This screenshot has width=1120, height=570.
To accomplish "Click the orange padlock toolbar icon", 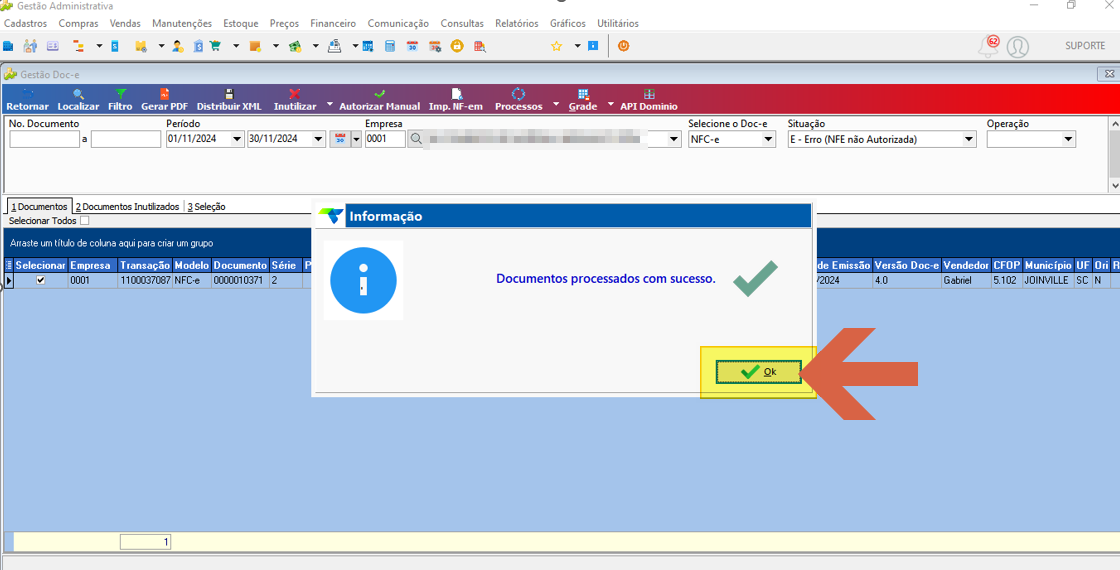I will click(457, 46).
